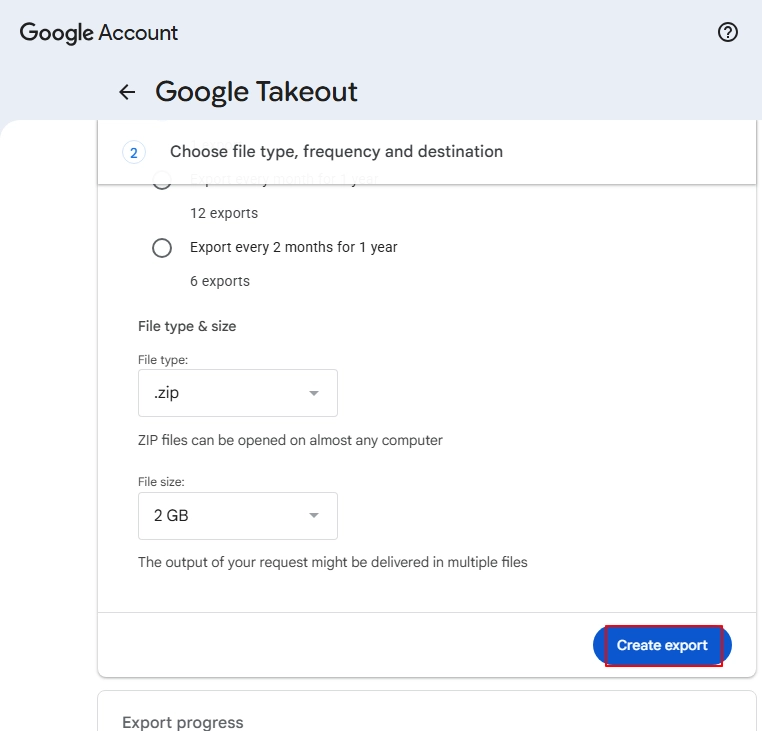Click the multiple files delivery note text
Viewport: 762px width, 731px height.
pos(332,562)
